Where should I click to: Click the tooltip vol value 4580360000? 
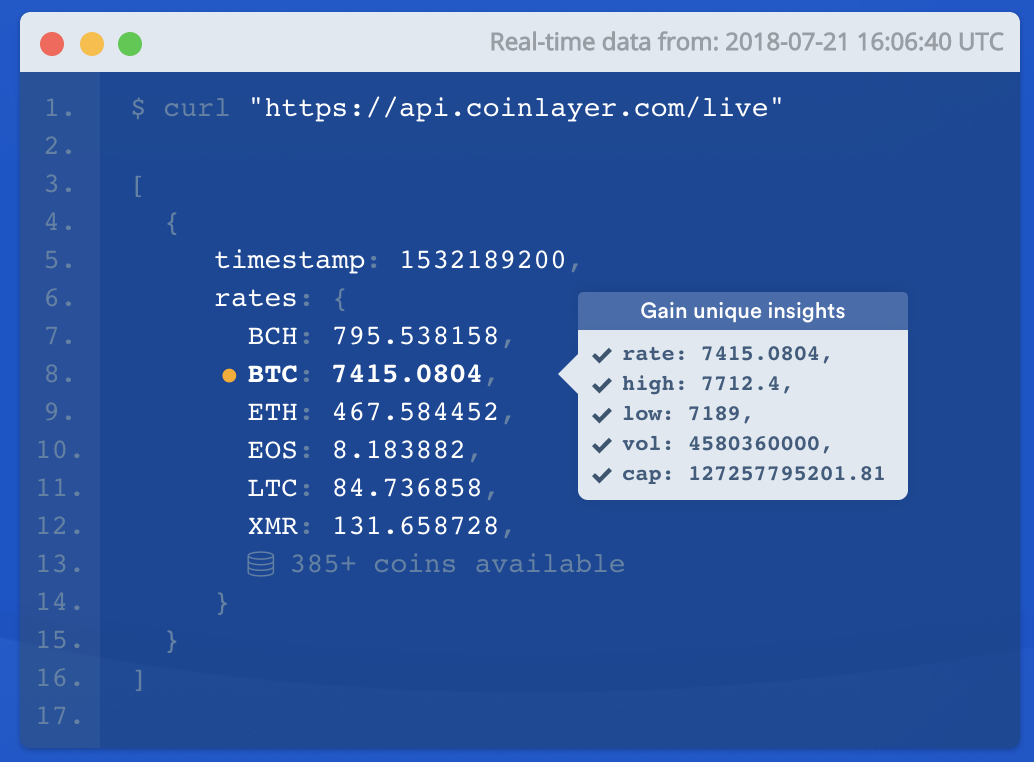pyautogui.click(x=754, y=444)
